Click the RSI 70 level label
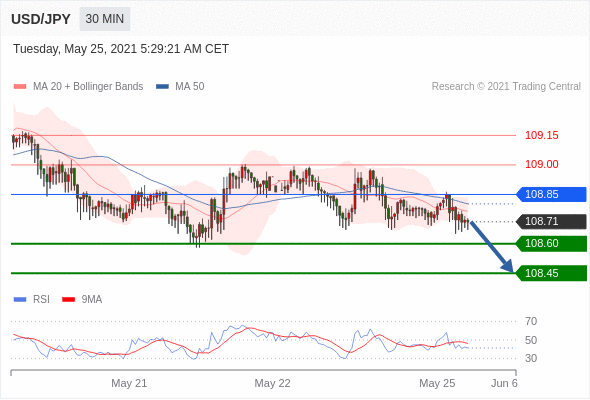 coord(531,321)
